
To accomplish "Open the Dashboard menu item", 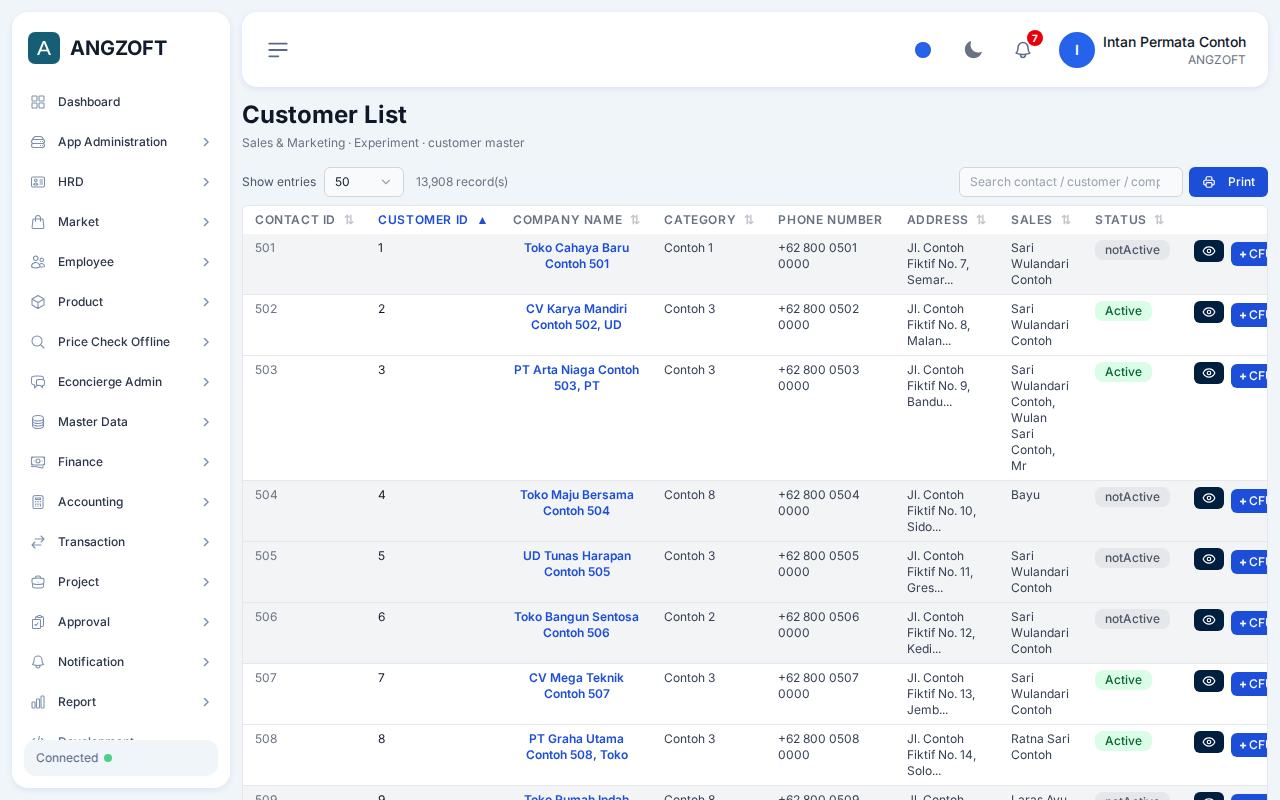I will (x=121, y=102).
